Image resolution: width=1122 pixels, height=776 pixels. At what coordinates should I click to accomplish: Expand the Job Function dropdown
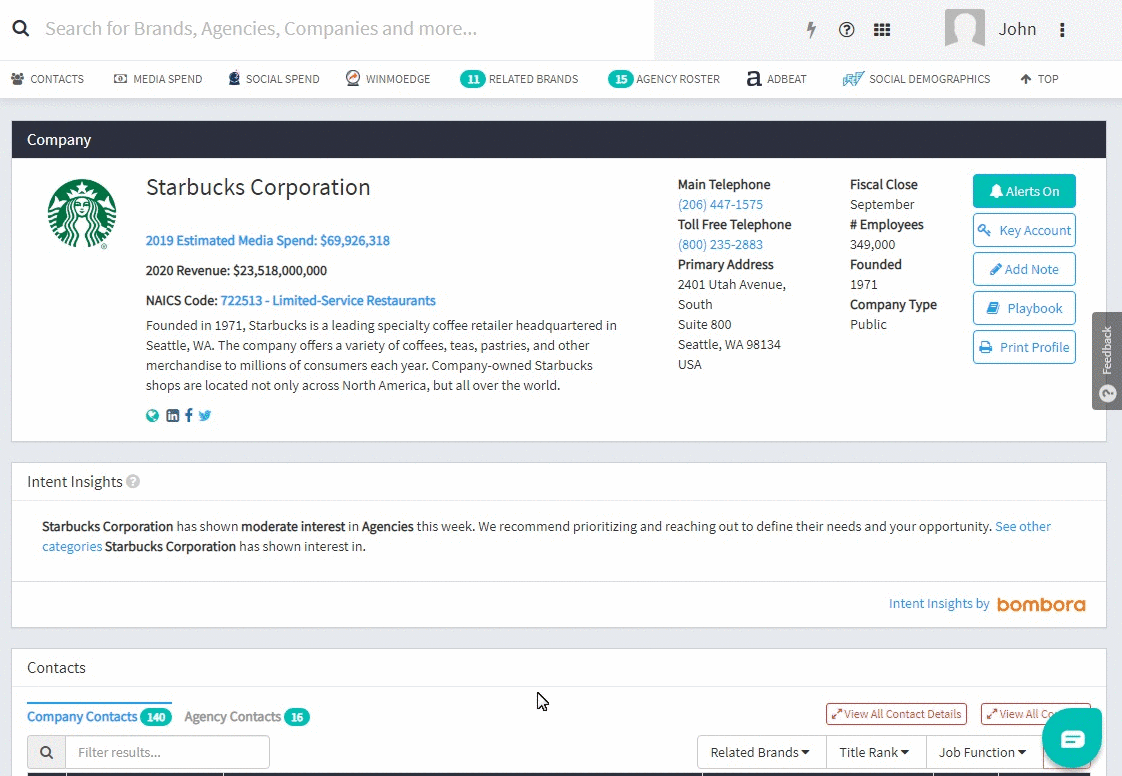point(984,752)
